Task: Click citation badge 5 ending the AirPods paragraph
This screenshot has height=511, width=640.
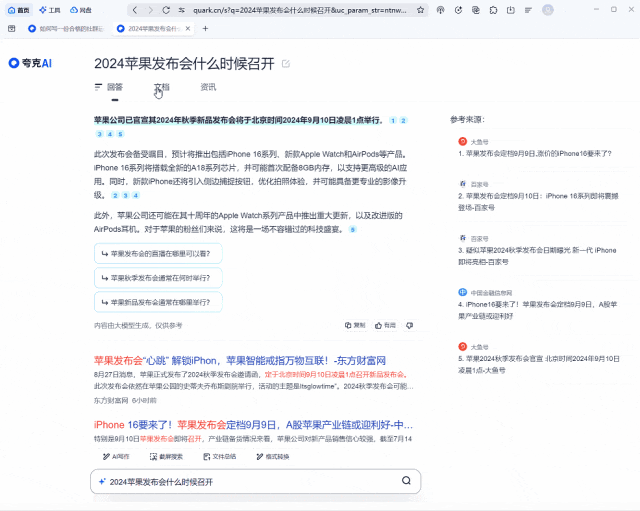Action: pos(353,229)
